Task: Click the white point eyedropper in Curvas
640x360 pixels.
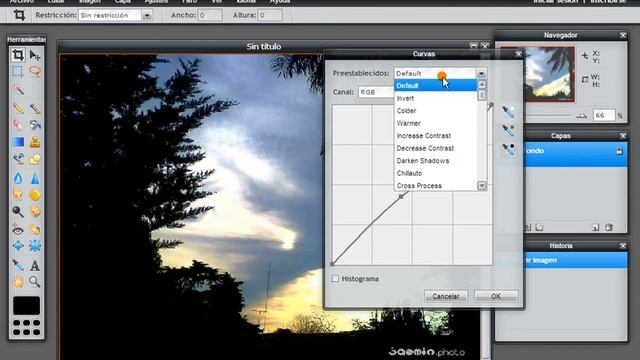Action: click(x=508, y=111)
